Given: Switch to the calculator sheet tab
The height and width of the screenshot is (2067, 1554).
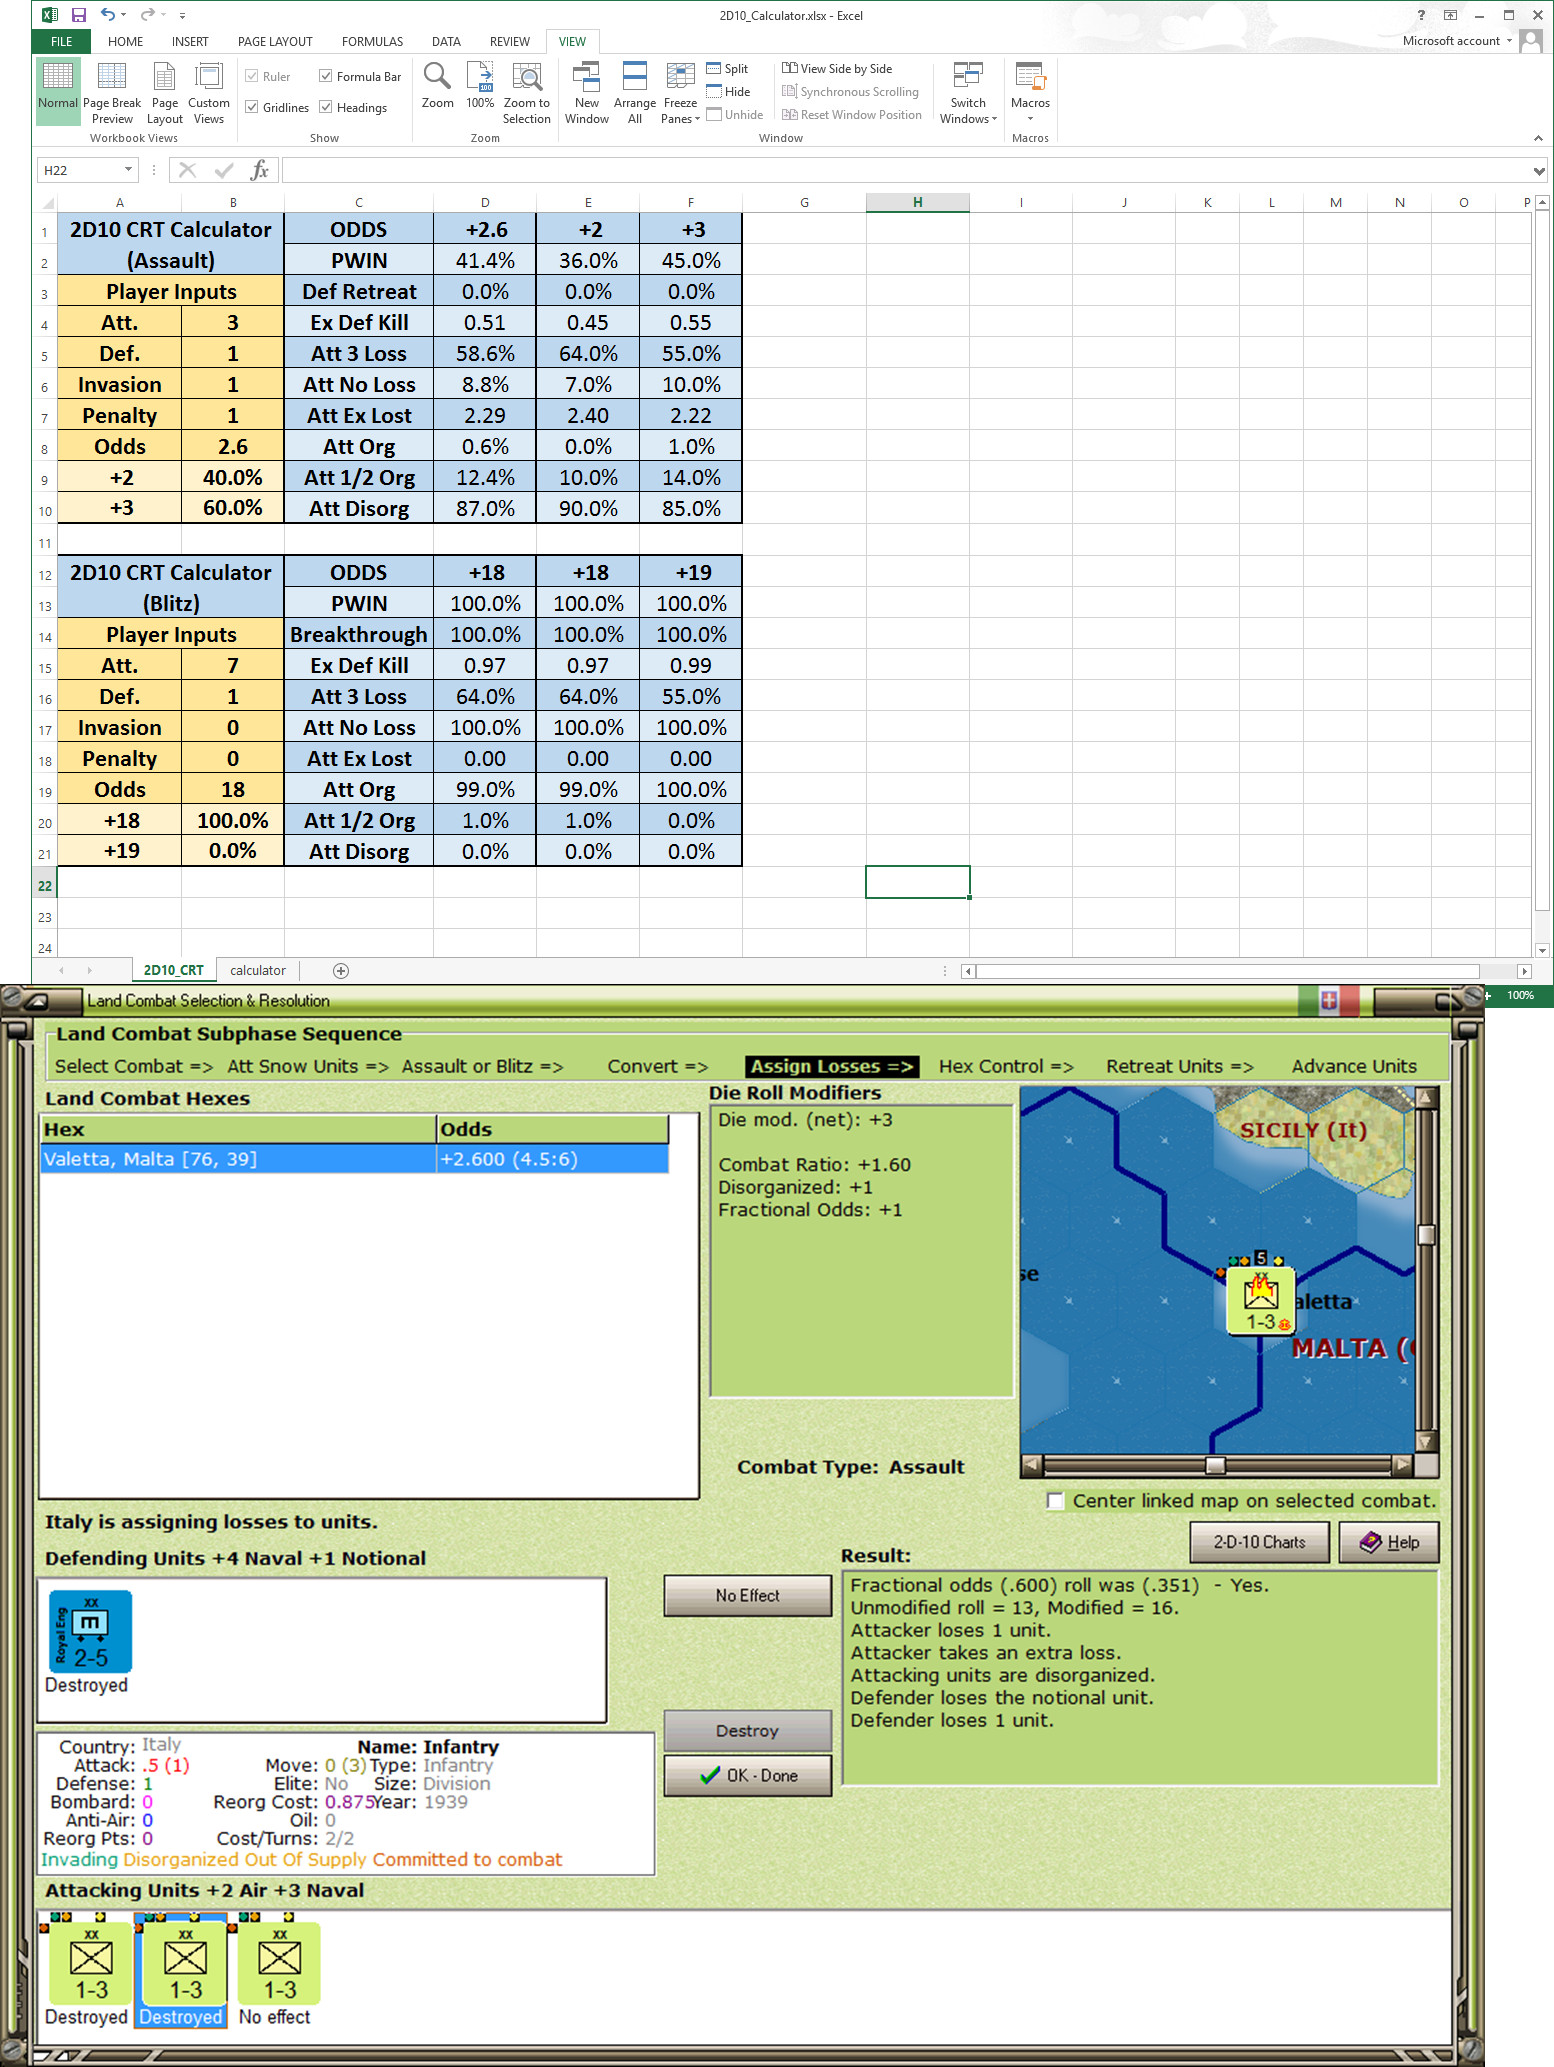Looking at the screenshot, I should [257, 970].
